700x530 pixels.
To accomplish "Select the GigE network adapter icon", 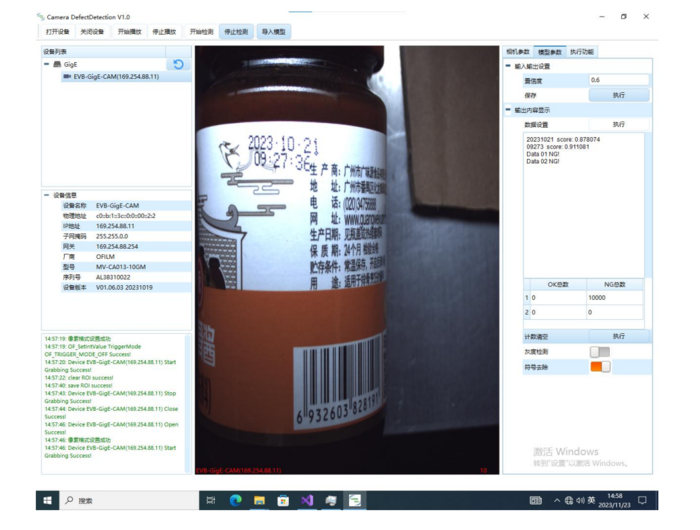I will tap(57, 64).
